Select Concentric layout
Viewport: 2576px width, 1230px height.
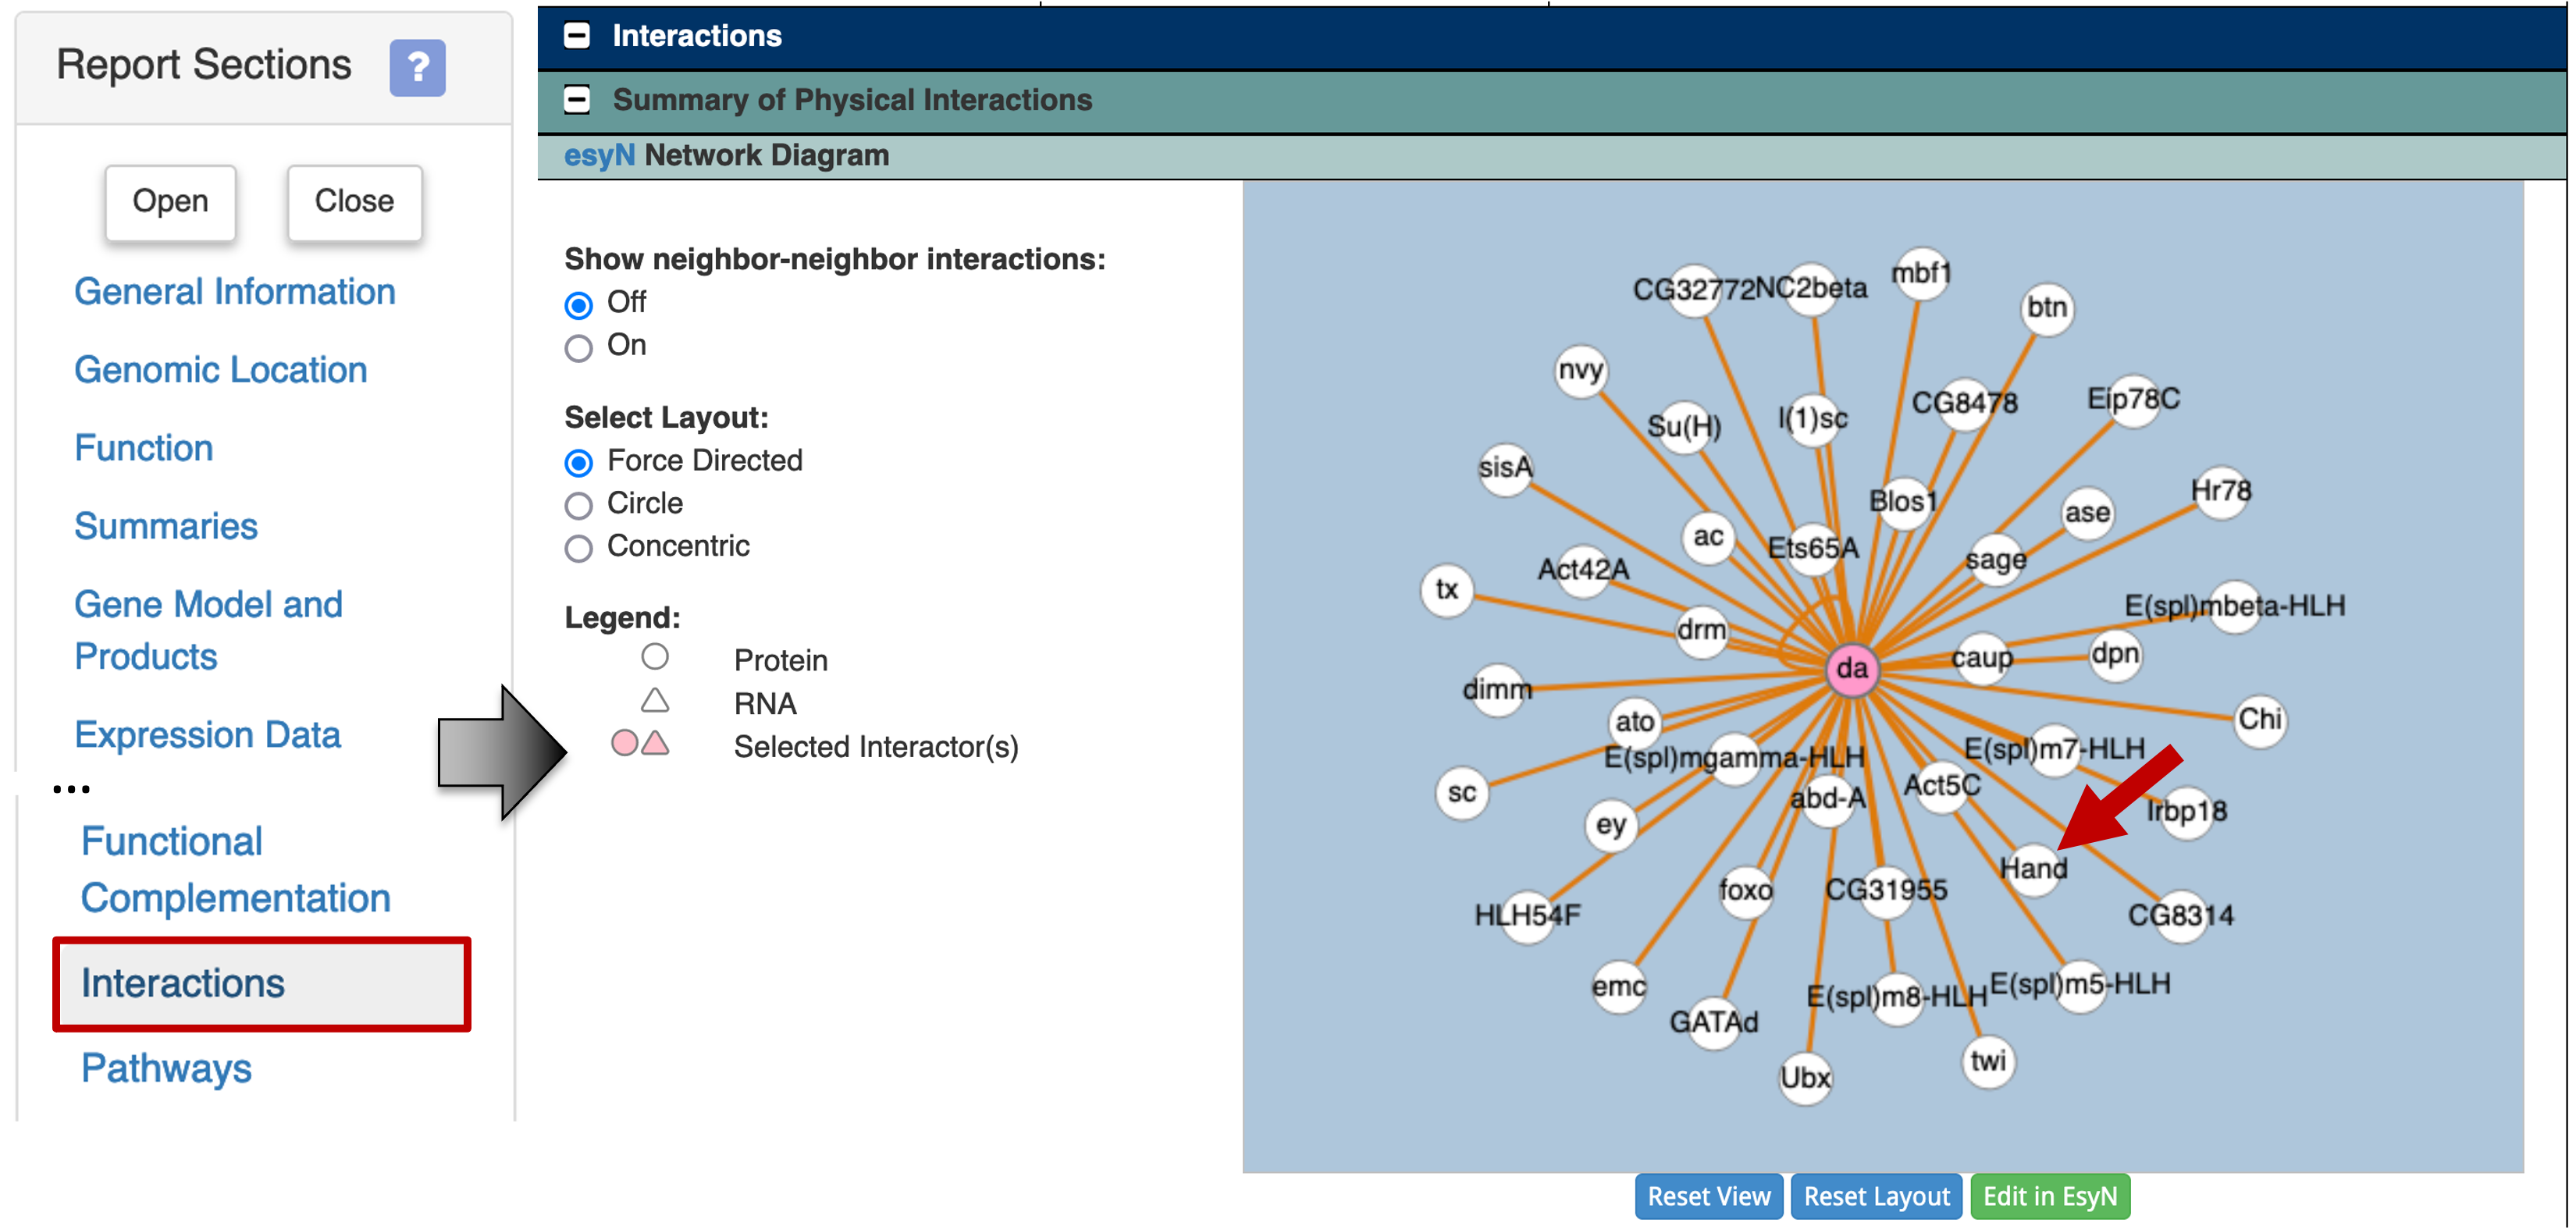[578, 548]
